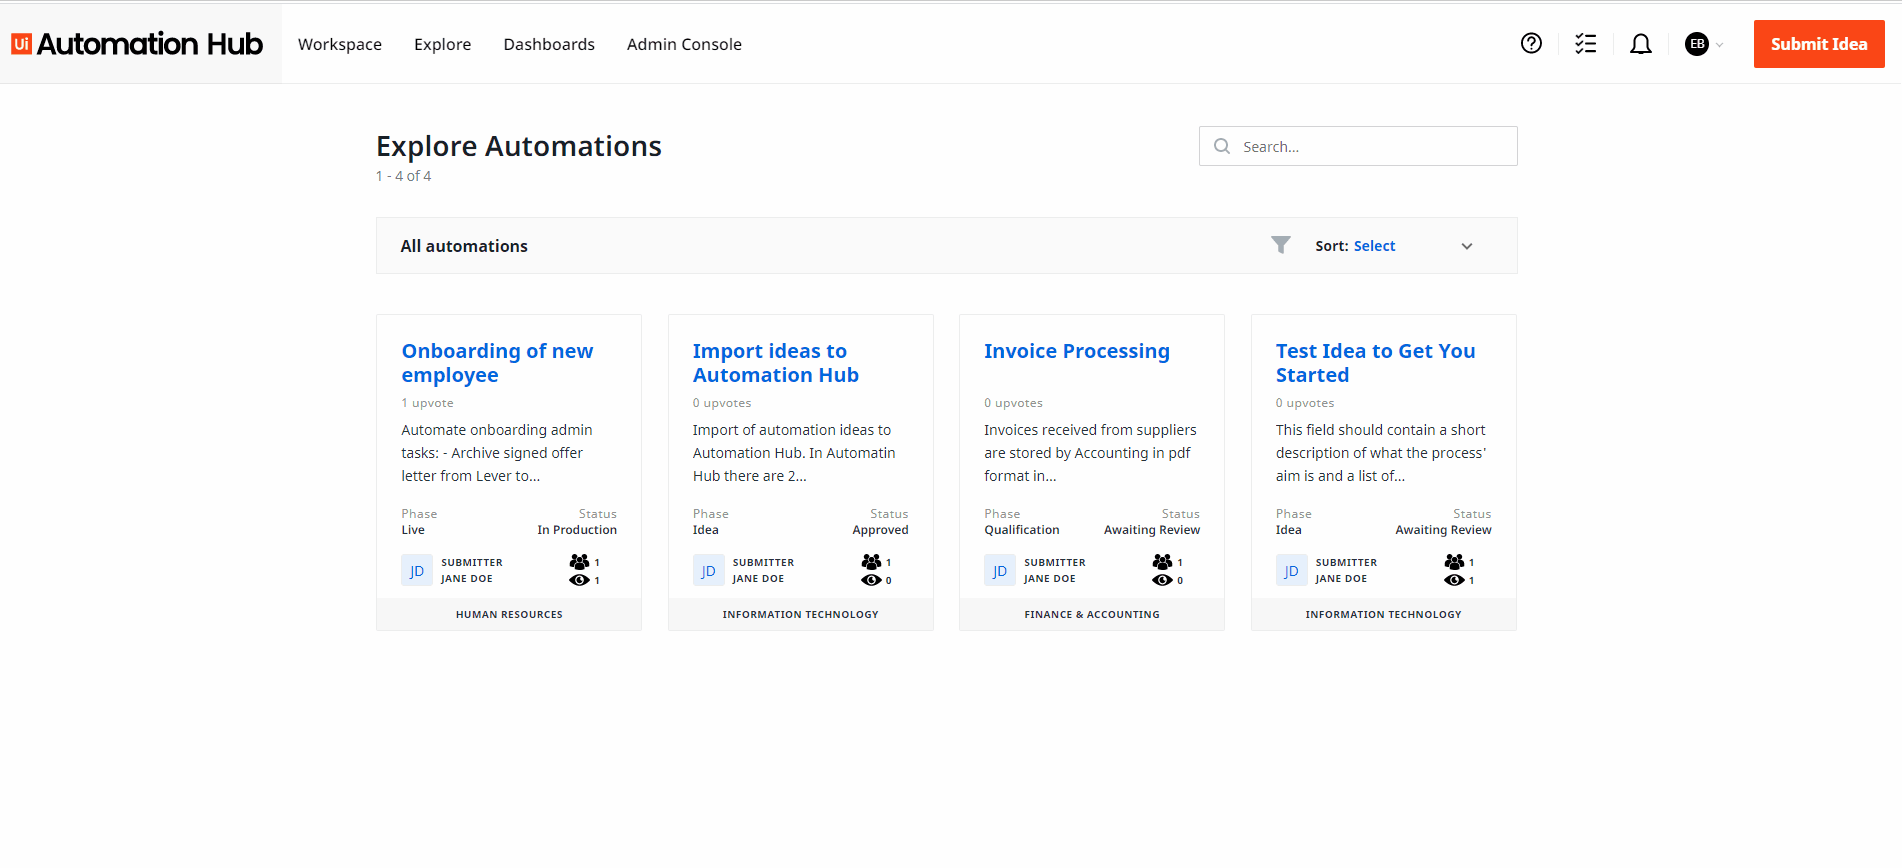1902x868 pixels.
Task: Open the Workspace menu
Action: [x=340, y=44]
